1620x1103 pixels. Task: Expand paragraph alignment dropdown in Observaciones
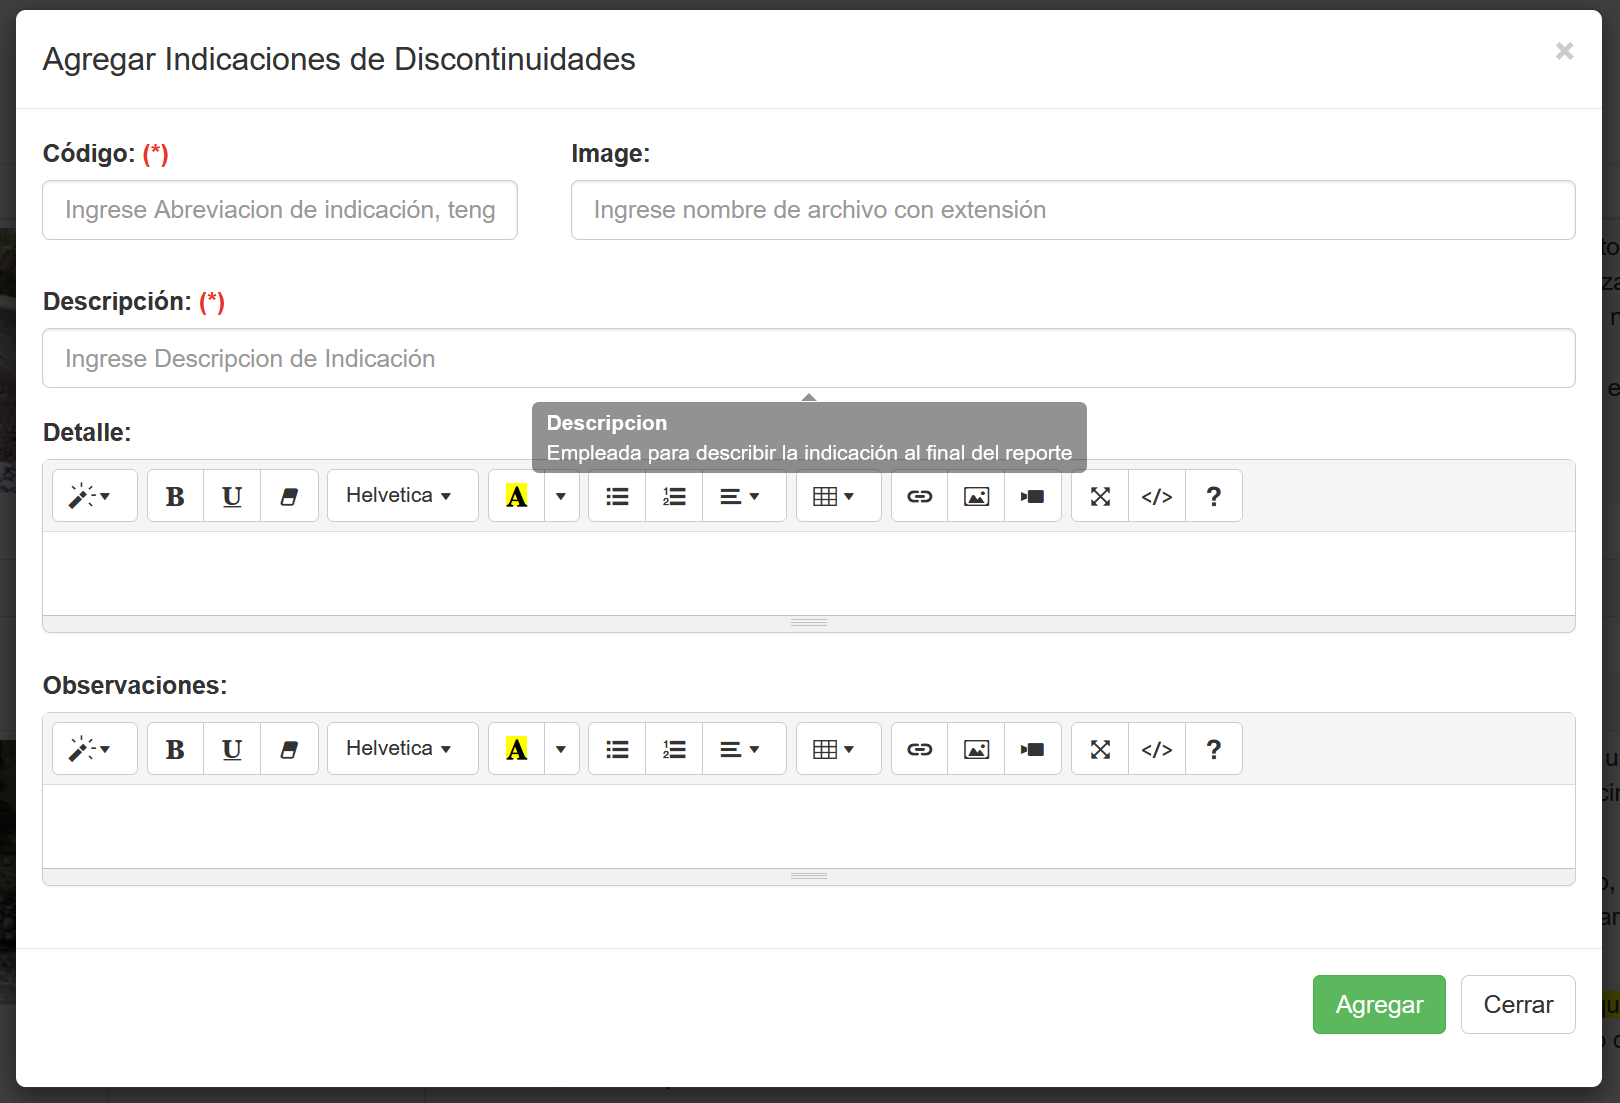[741, 749]
